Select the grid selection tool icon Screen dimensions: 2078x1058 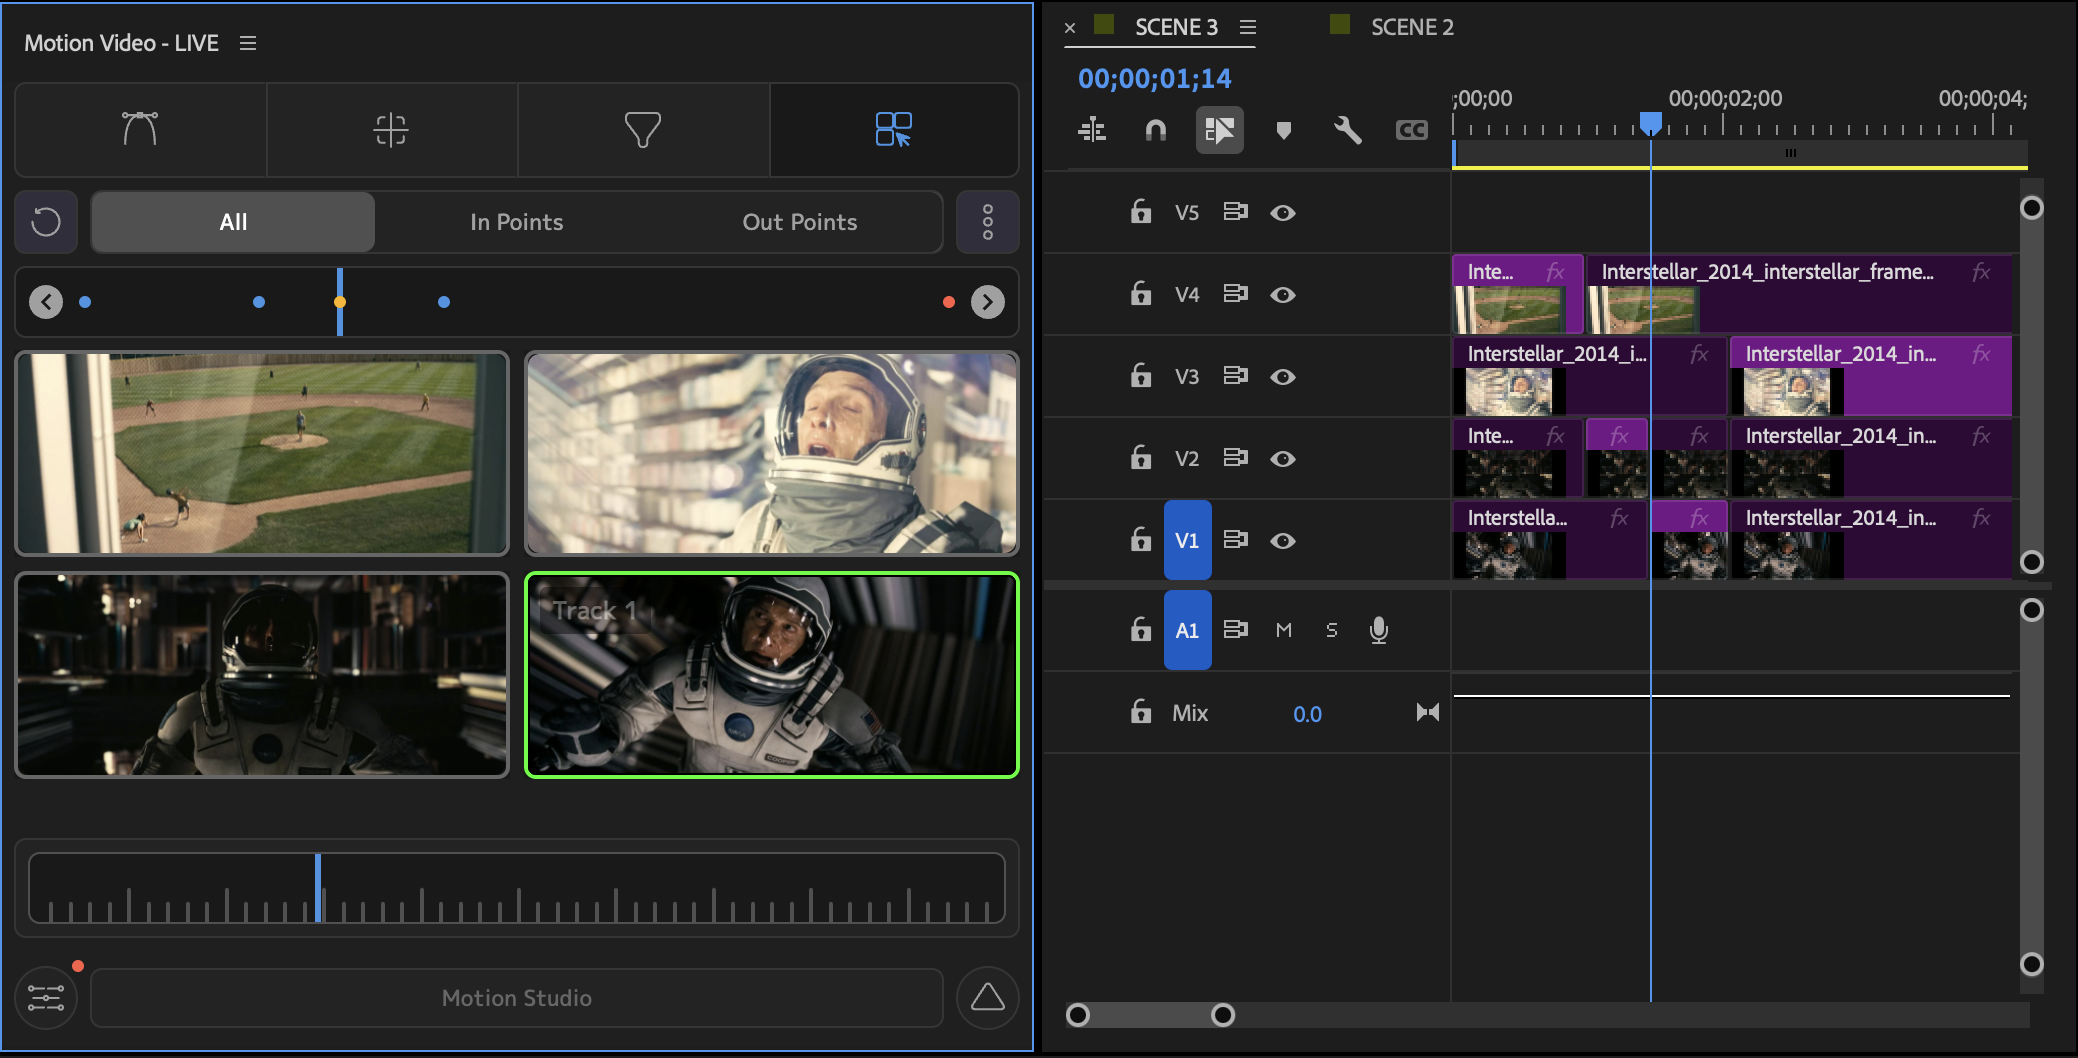point(893,130)
